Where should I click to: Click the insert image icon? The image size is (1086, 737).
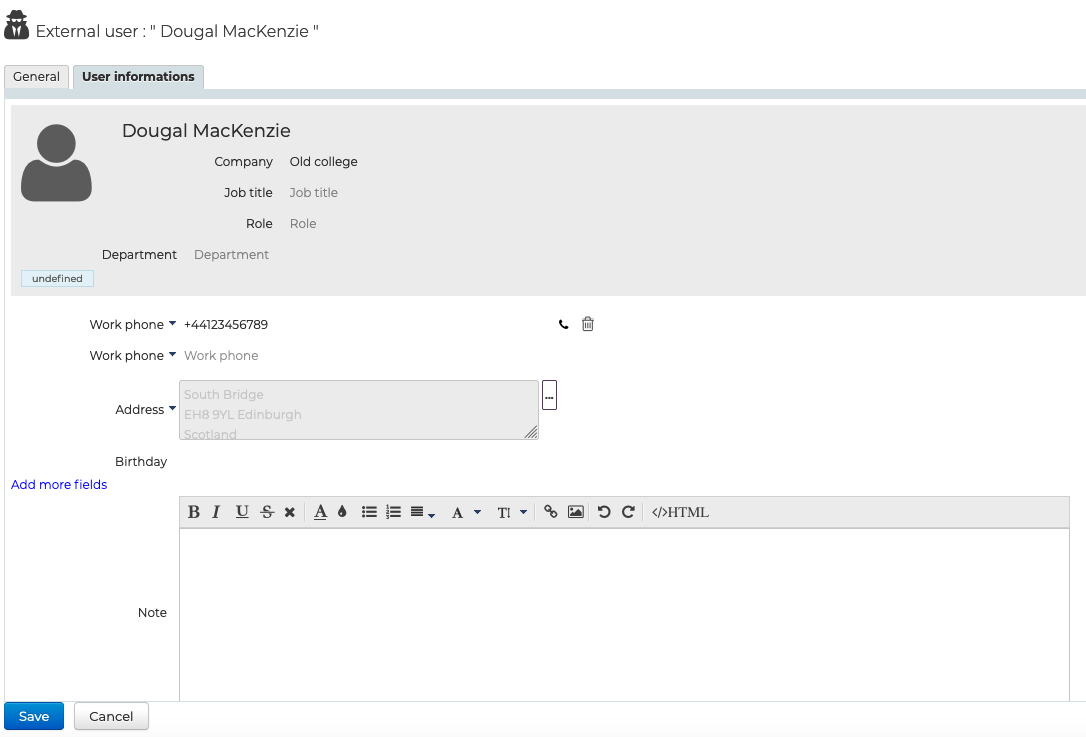pyautogui.click(x=576, y=512)
